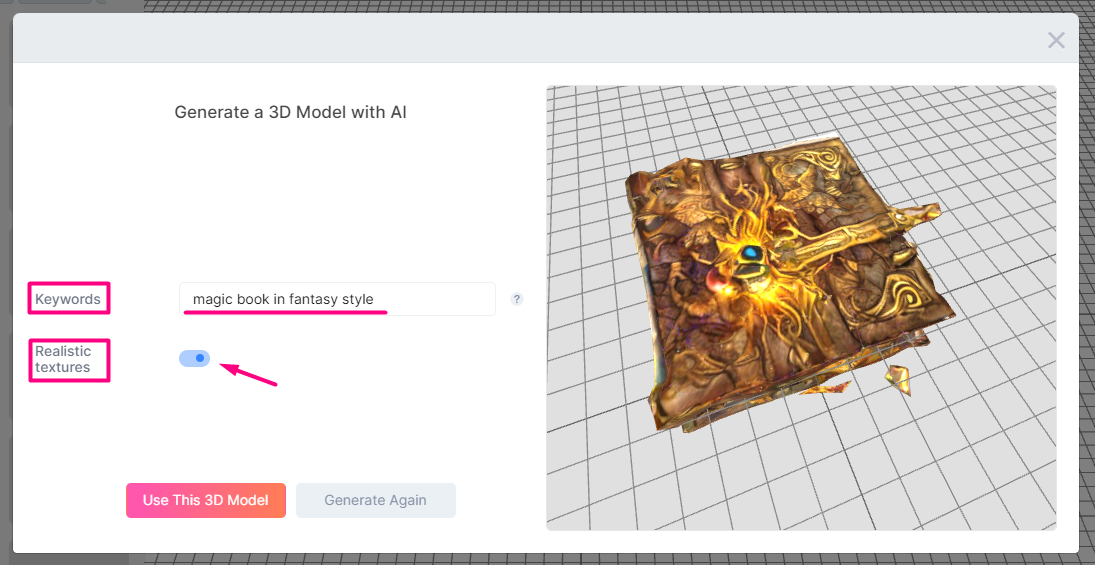Screen dimensions: 1095x565
Task: Disable the Realistic textures switch
Action: pos(194,358)
